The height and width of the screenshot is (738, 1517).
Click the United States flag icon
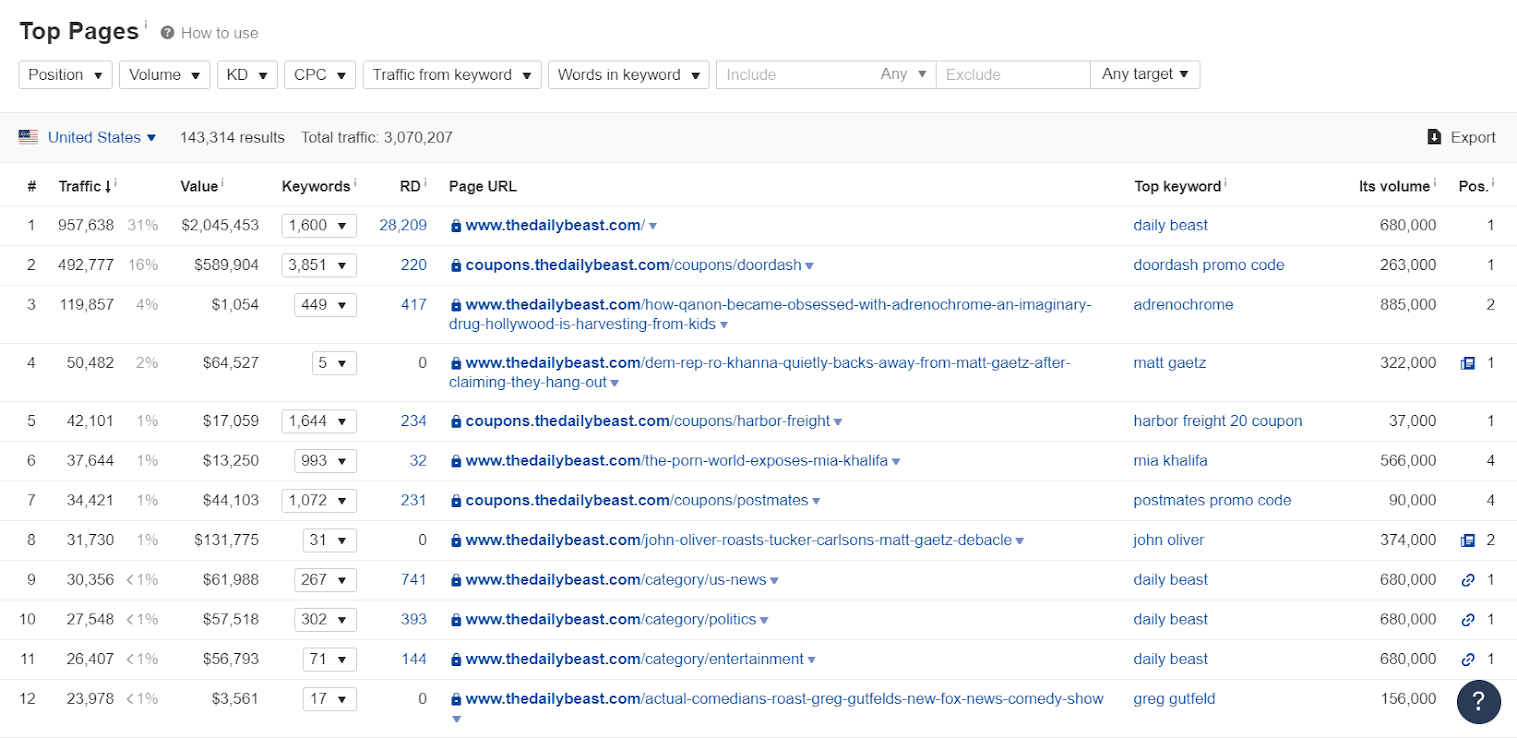tap(28, 138)
